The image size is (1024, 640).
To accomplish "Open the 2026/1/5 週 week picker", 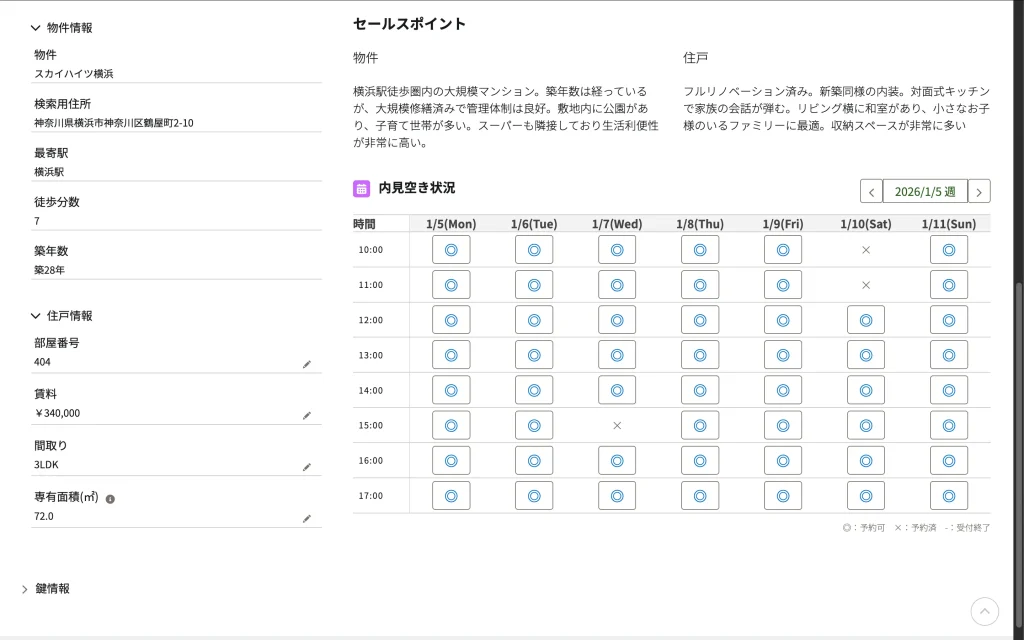I will [925, 191].
